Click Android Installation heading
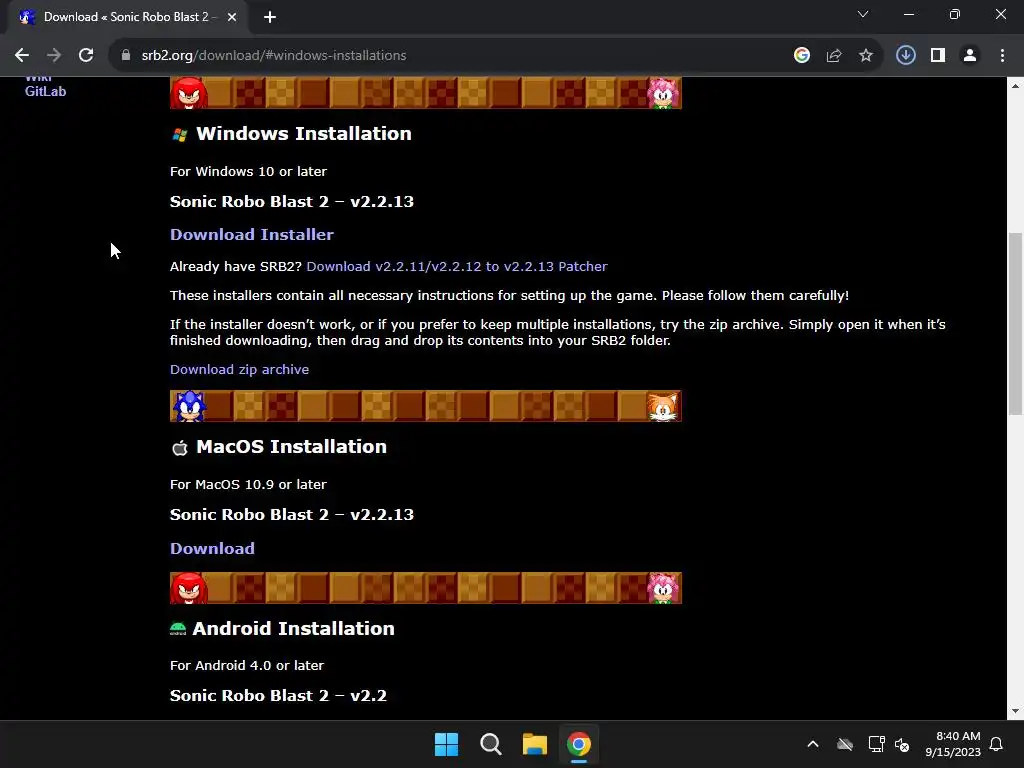The height and width of the screenshot is (768, 1024). pyautogui.click(x=293, y=628)
